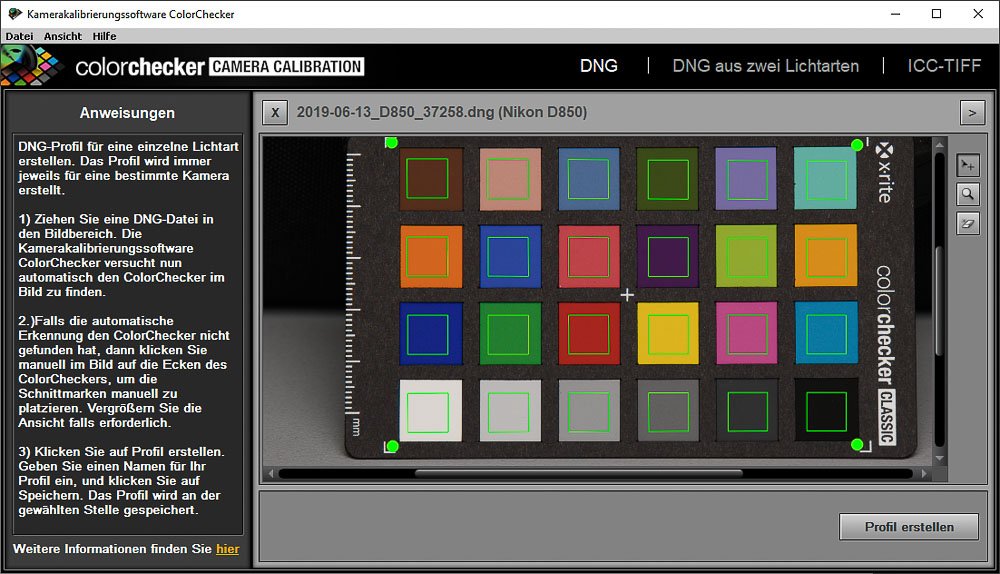
Task: Click the horizontal scrollbar left arrow
Action: pos(270,473)
